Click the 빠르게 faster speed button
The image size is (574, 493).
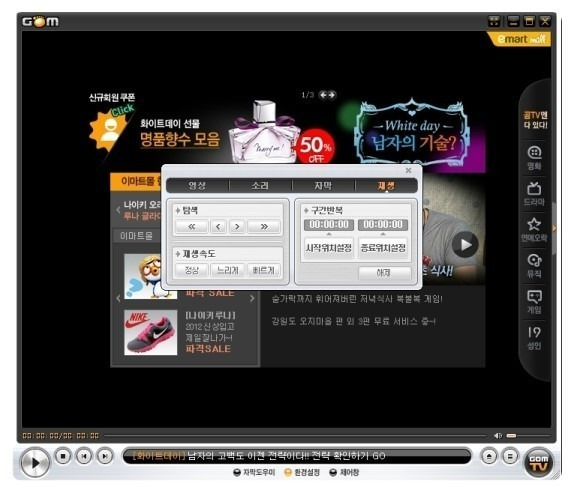pos(264,270)
